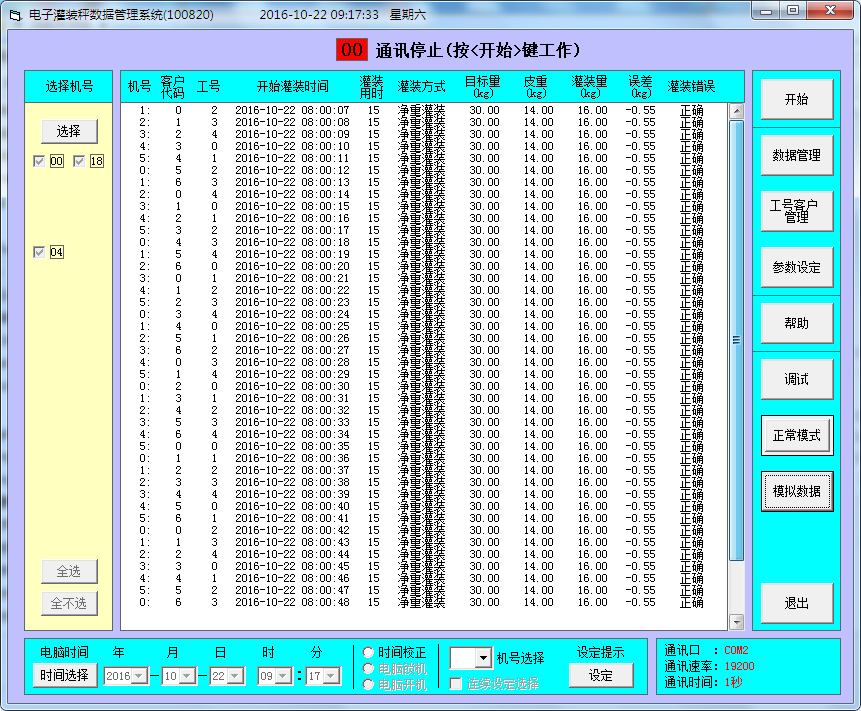Screen dimensions: 861x711
Task: Open 数据管理 data management
Action: point(796,156)
